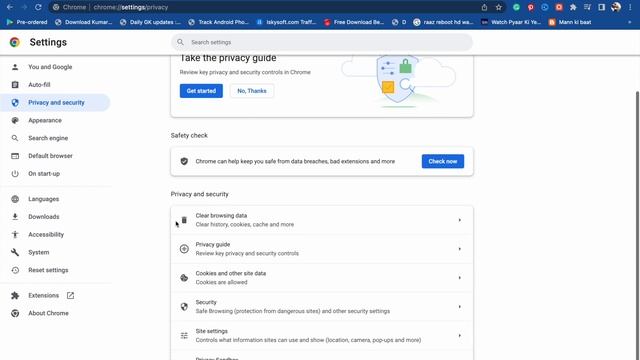Open Track Android Pho... bookmark
The height and width of the screenshot is (360, 640).
pos(218,22)
